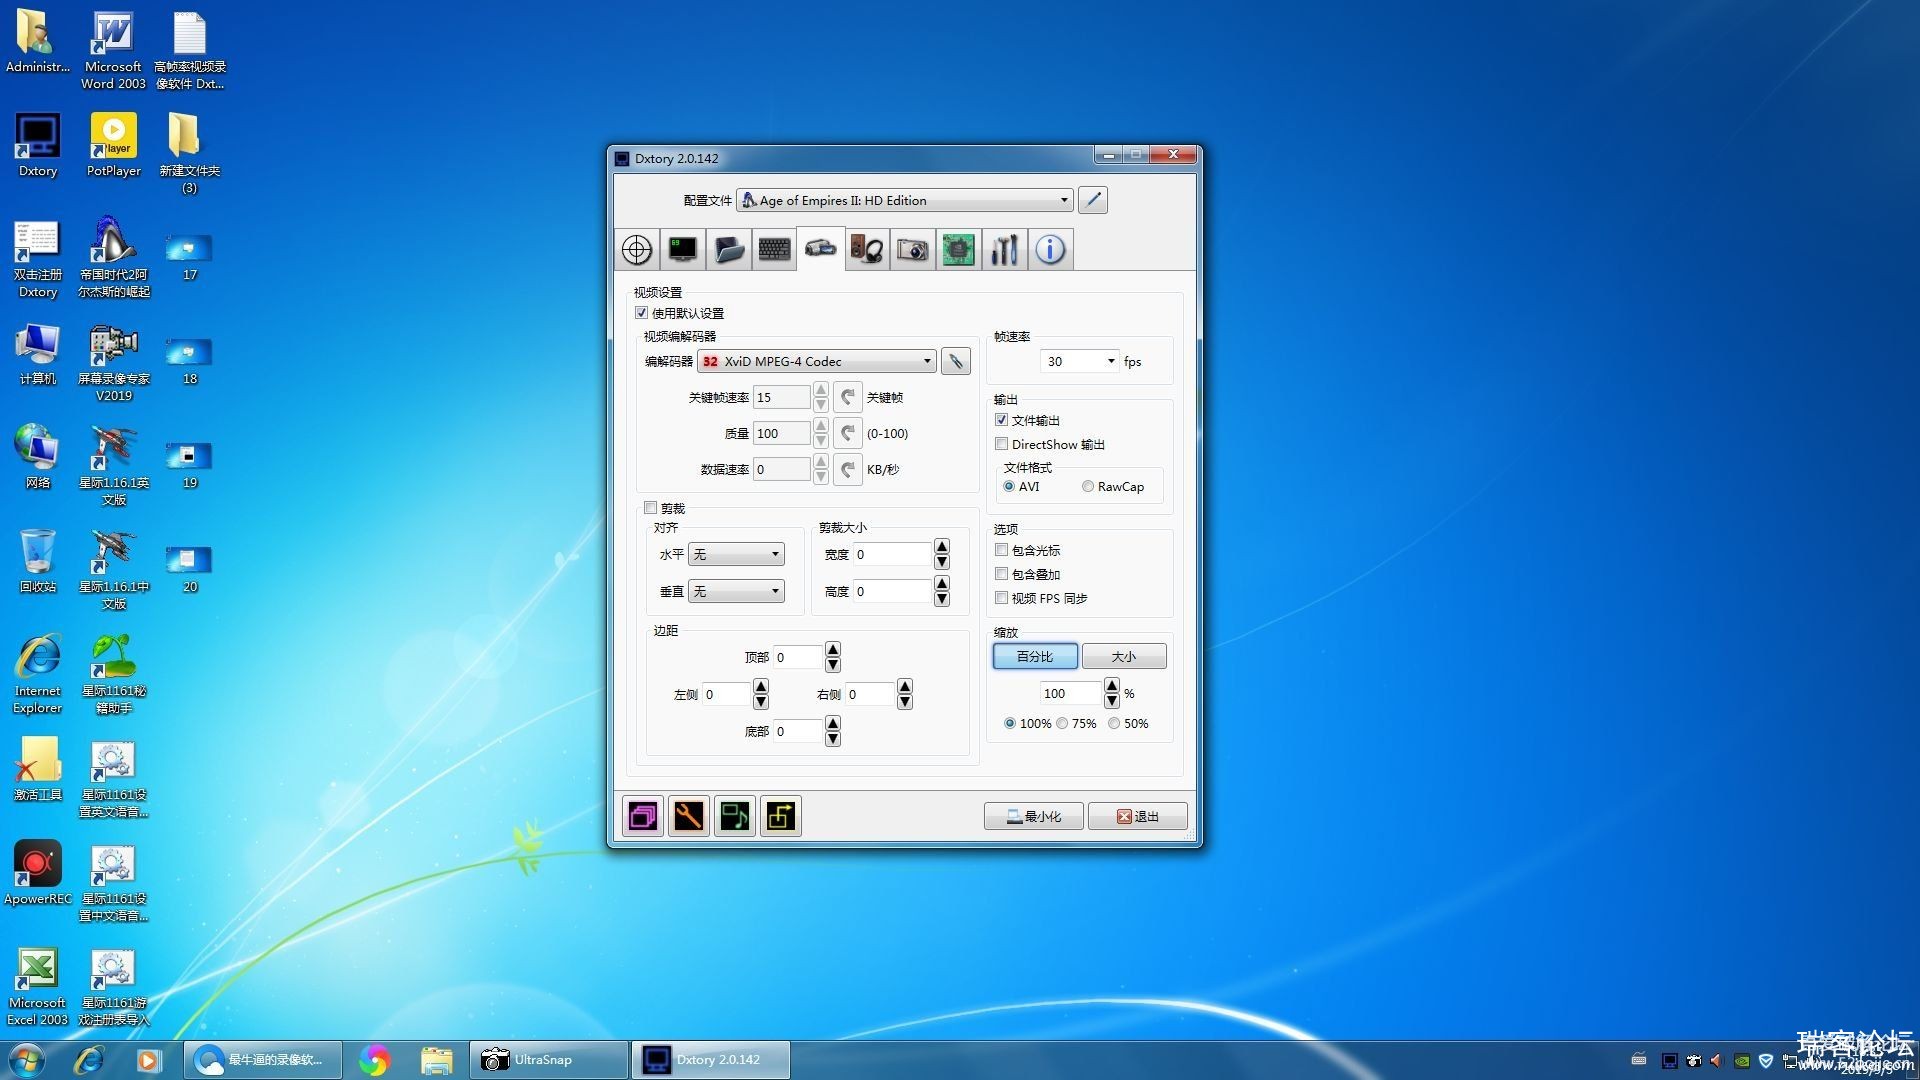This screenshot has width=1920, height=1080.
Task: Reset quality value with its arrow button
Action: pyautogui.click(x=847, y=433)
